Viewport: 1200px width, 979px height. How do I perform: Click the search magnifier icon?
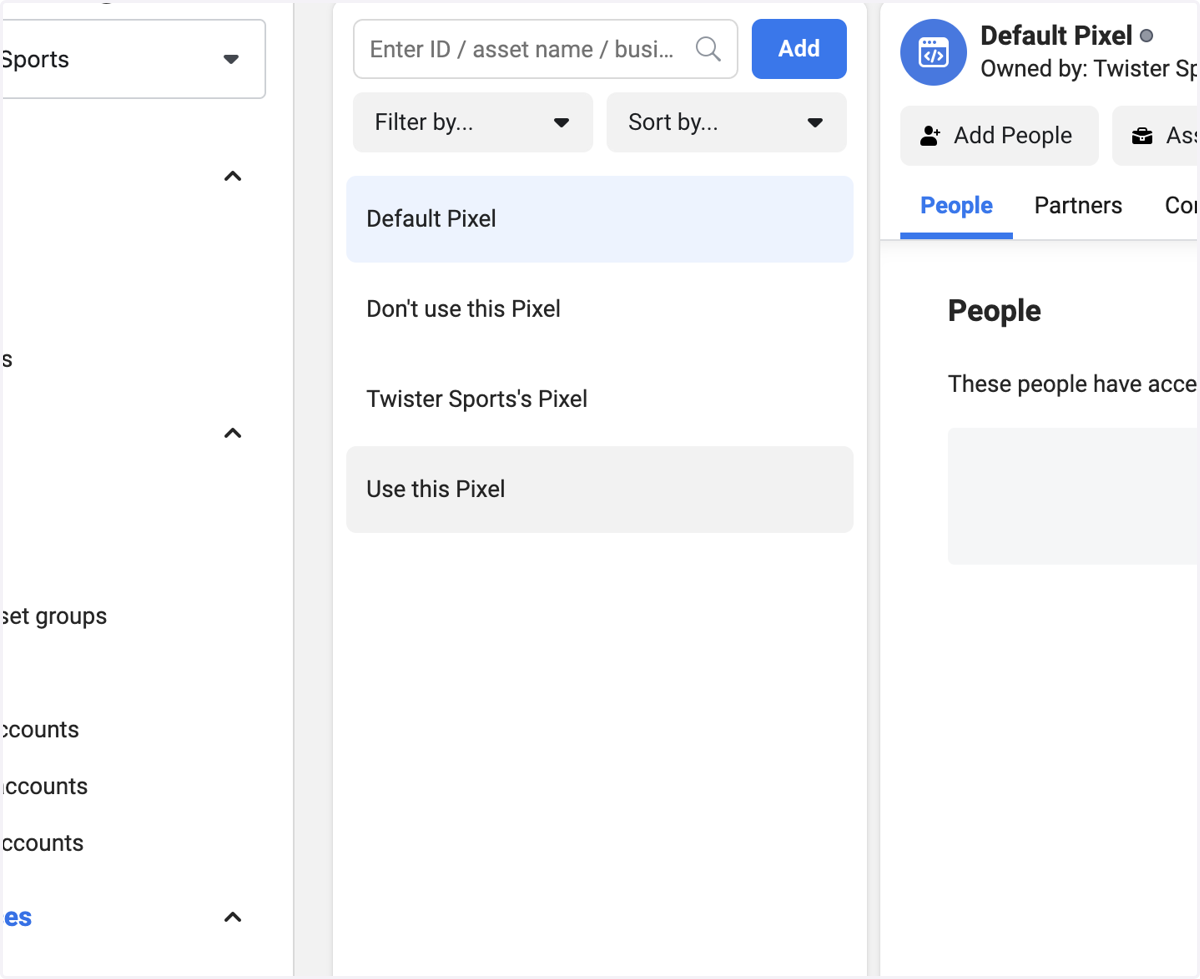[x=708, y=49]
